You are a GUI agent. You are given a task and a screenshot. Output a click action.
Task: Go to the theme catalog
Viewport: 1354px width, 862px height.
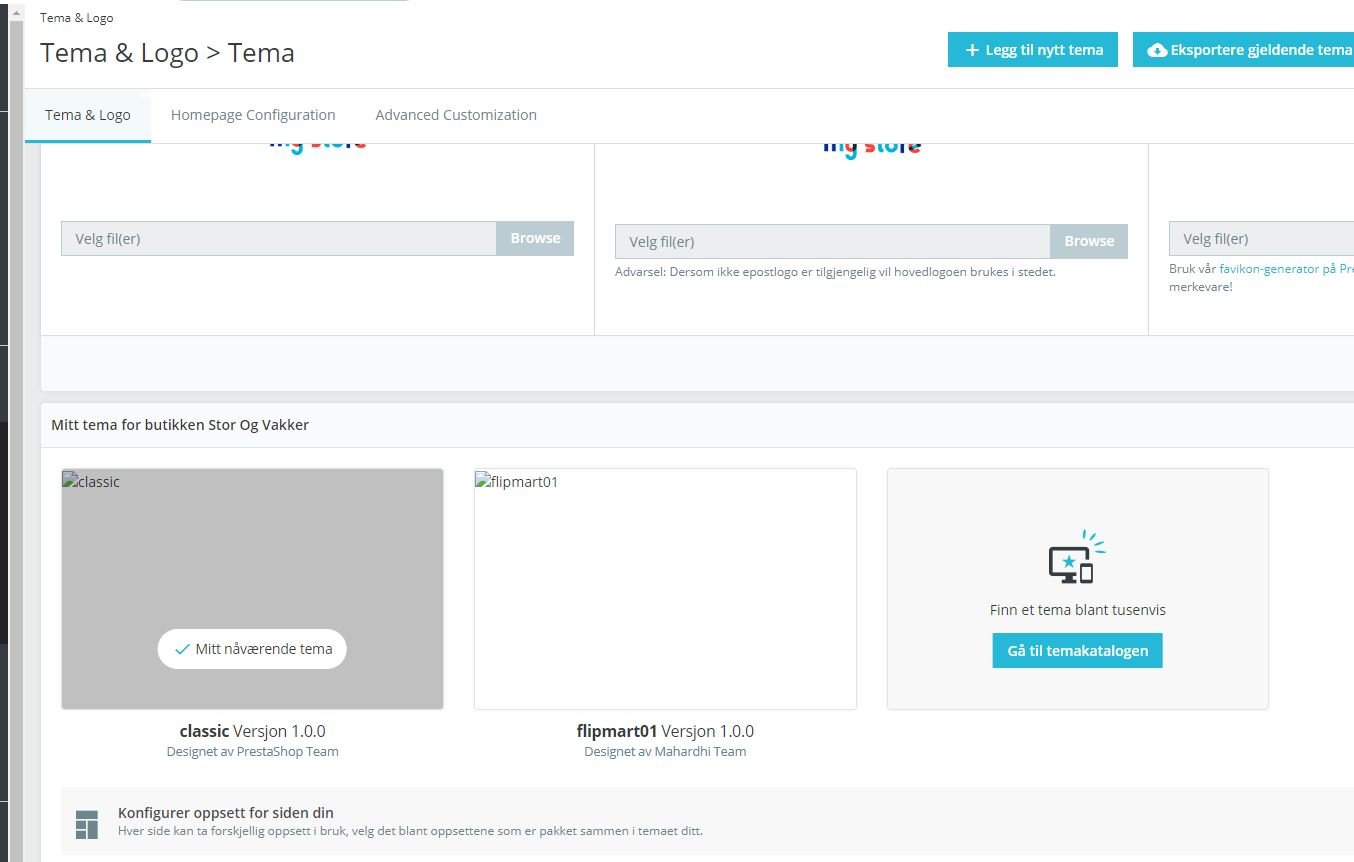tap(1077, 651)
